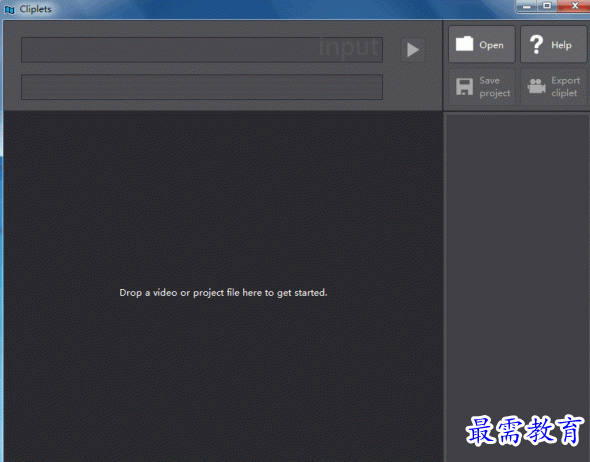Click the lower output timeline bar
The image size is (590, 462).
(202, 87)
